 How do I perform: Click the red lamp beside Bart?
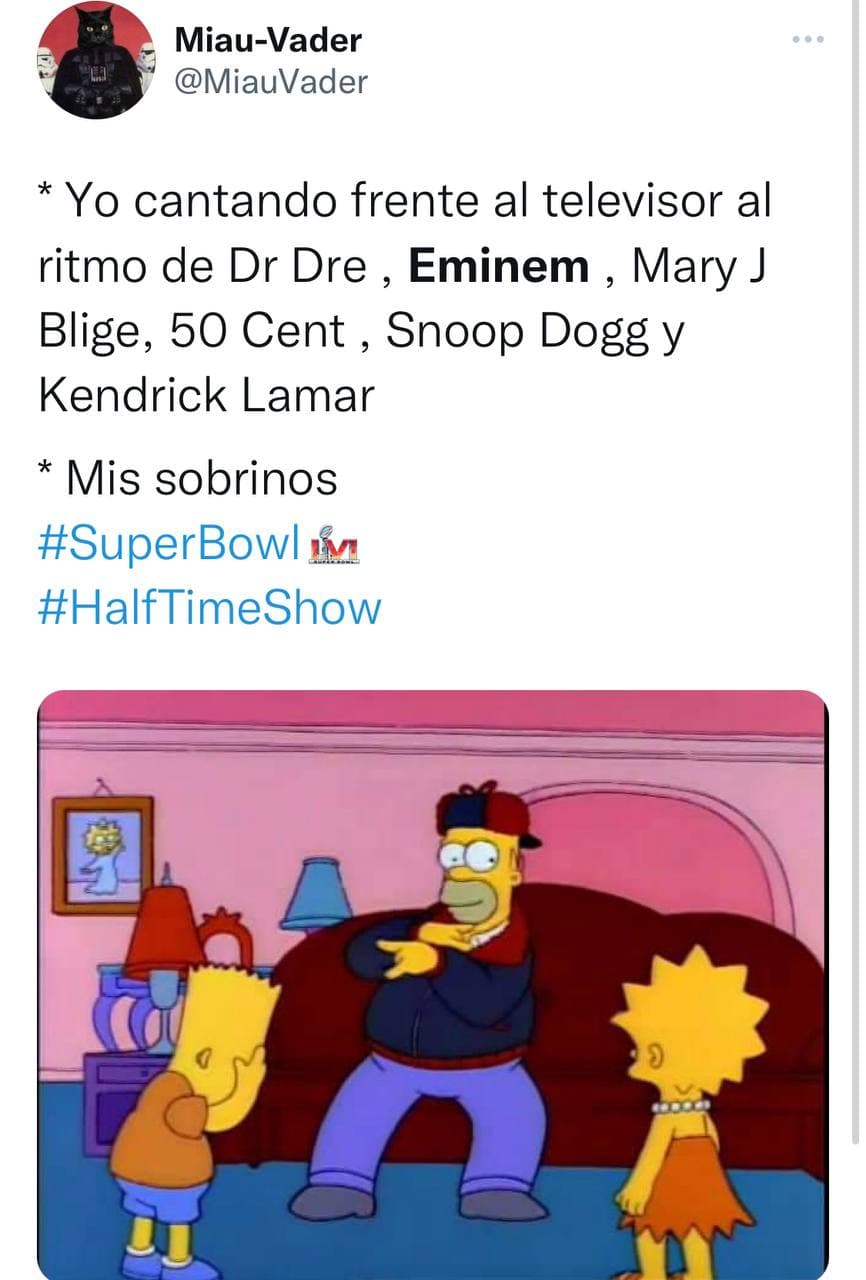tap(163, 960)
